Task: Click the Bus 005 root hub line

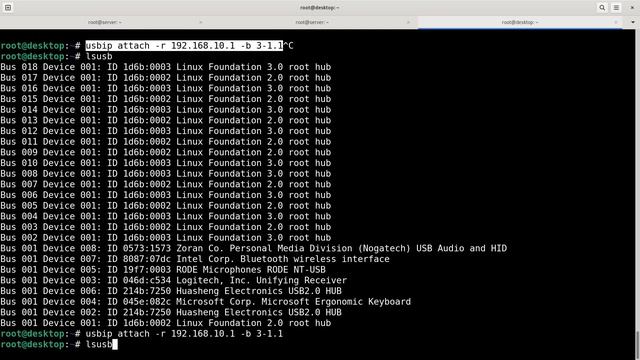Action: [166, 206]
